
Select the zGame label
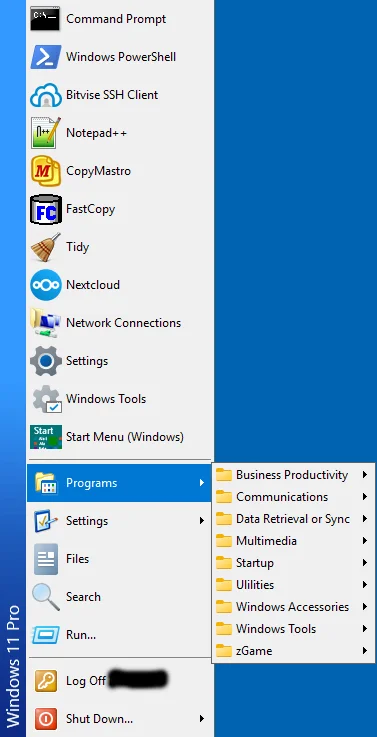pos(254,651)
